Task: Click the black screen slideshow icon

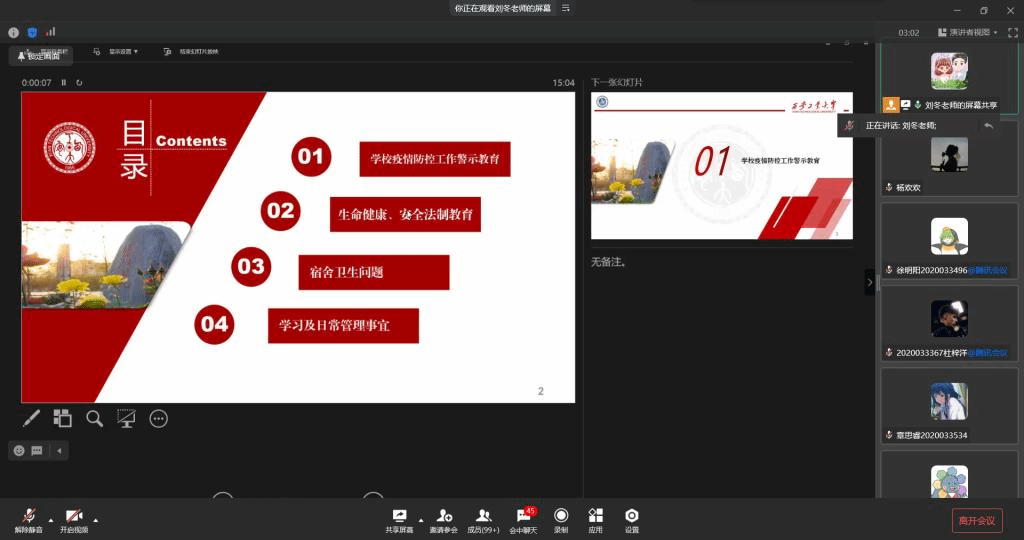Action: (126, 419)
